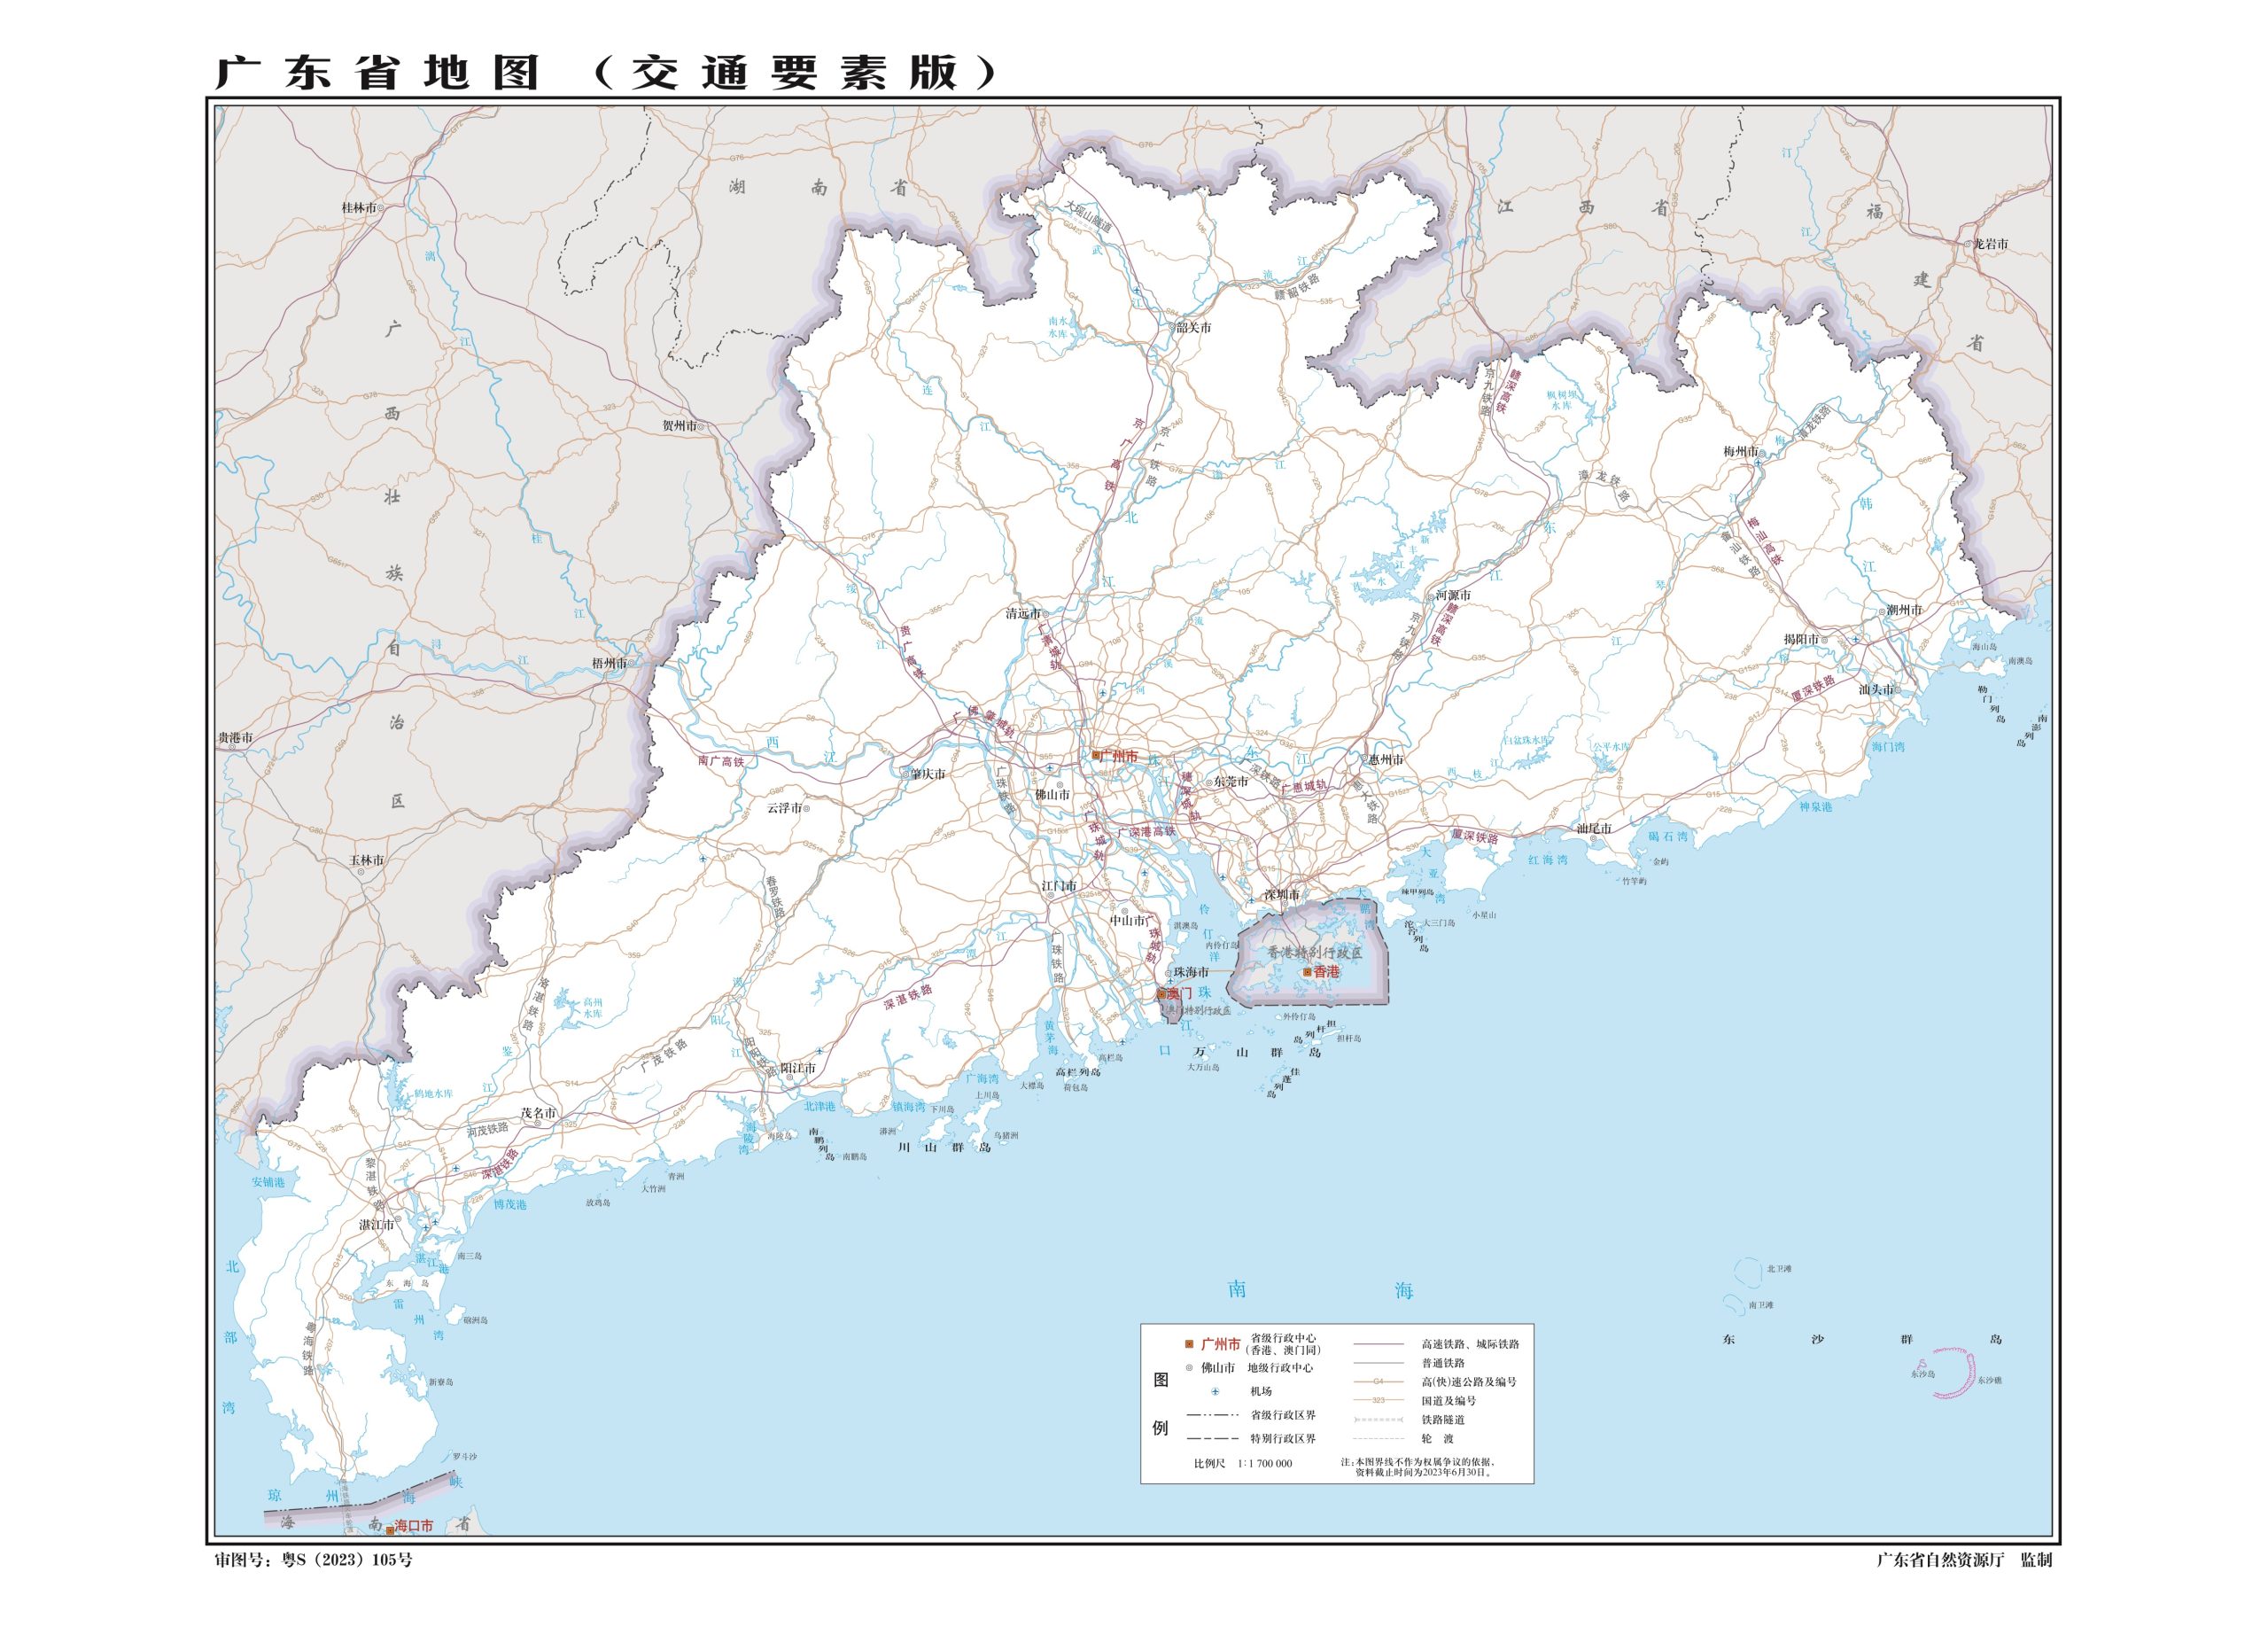Viewport: 2268px width, 1642px height.
Task: Select the 赣韶铁路 railway label
Action: (x=1297, y=286)
